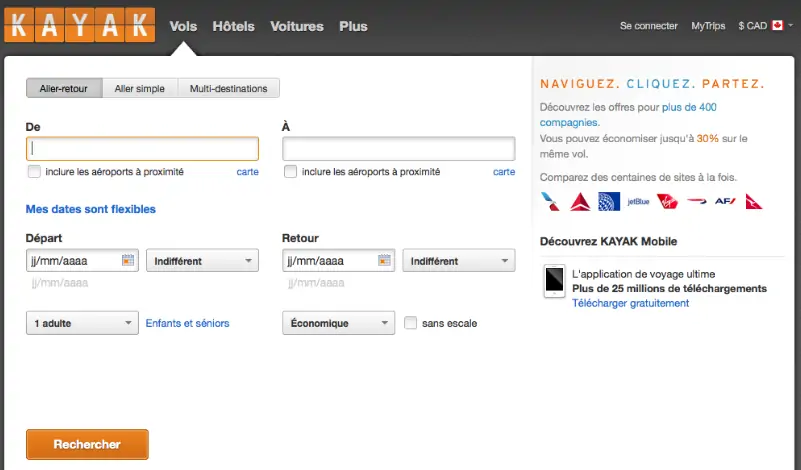The height and width of the screenshot is (470, 801).
Task: Check the sans escale option
Action: (x=411, y=323)
